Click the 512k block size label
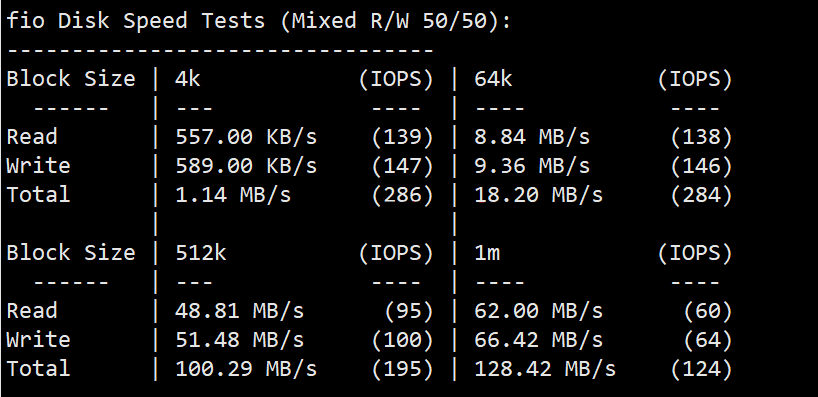The image size is (818, 397). click(201, 253)
